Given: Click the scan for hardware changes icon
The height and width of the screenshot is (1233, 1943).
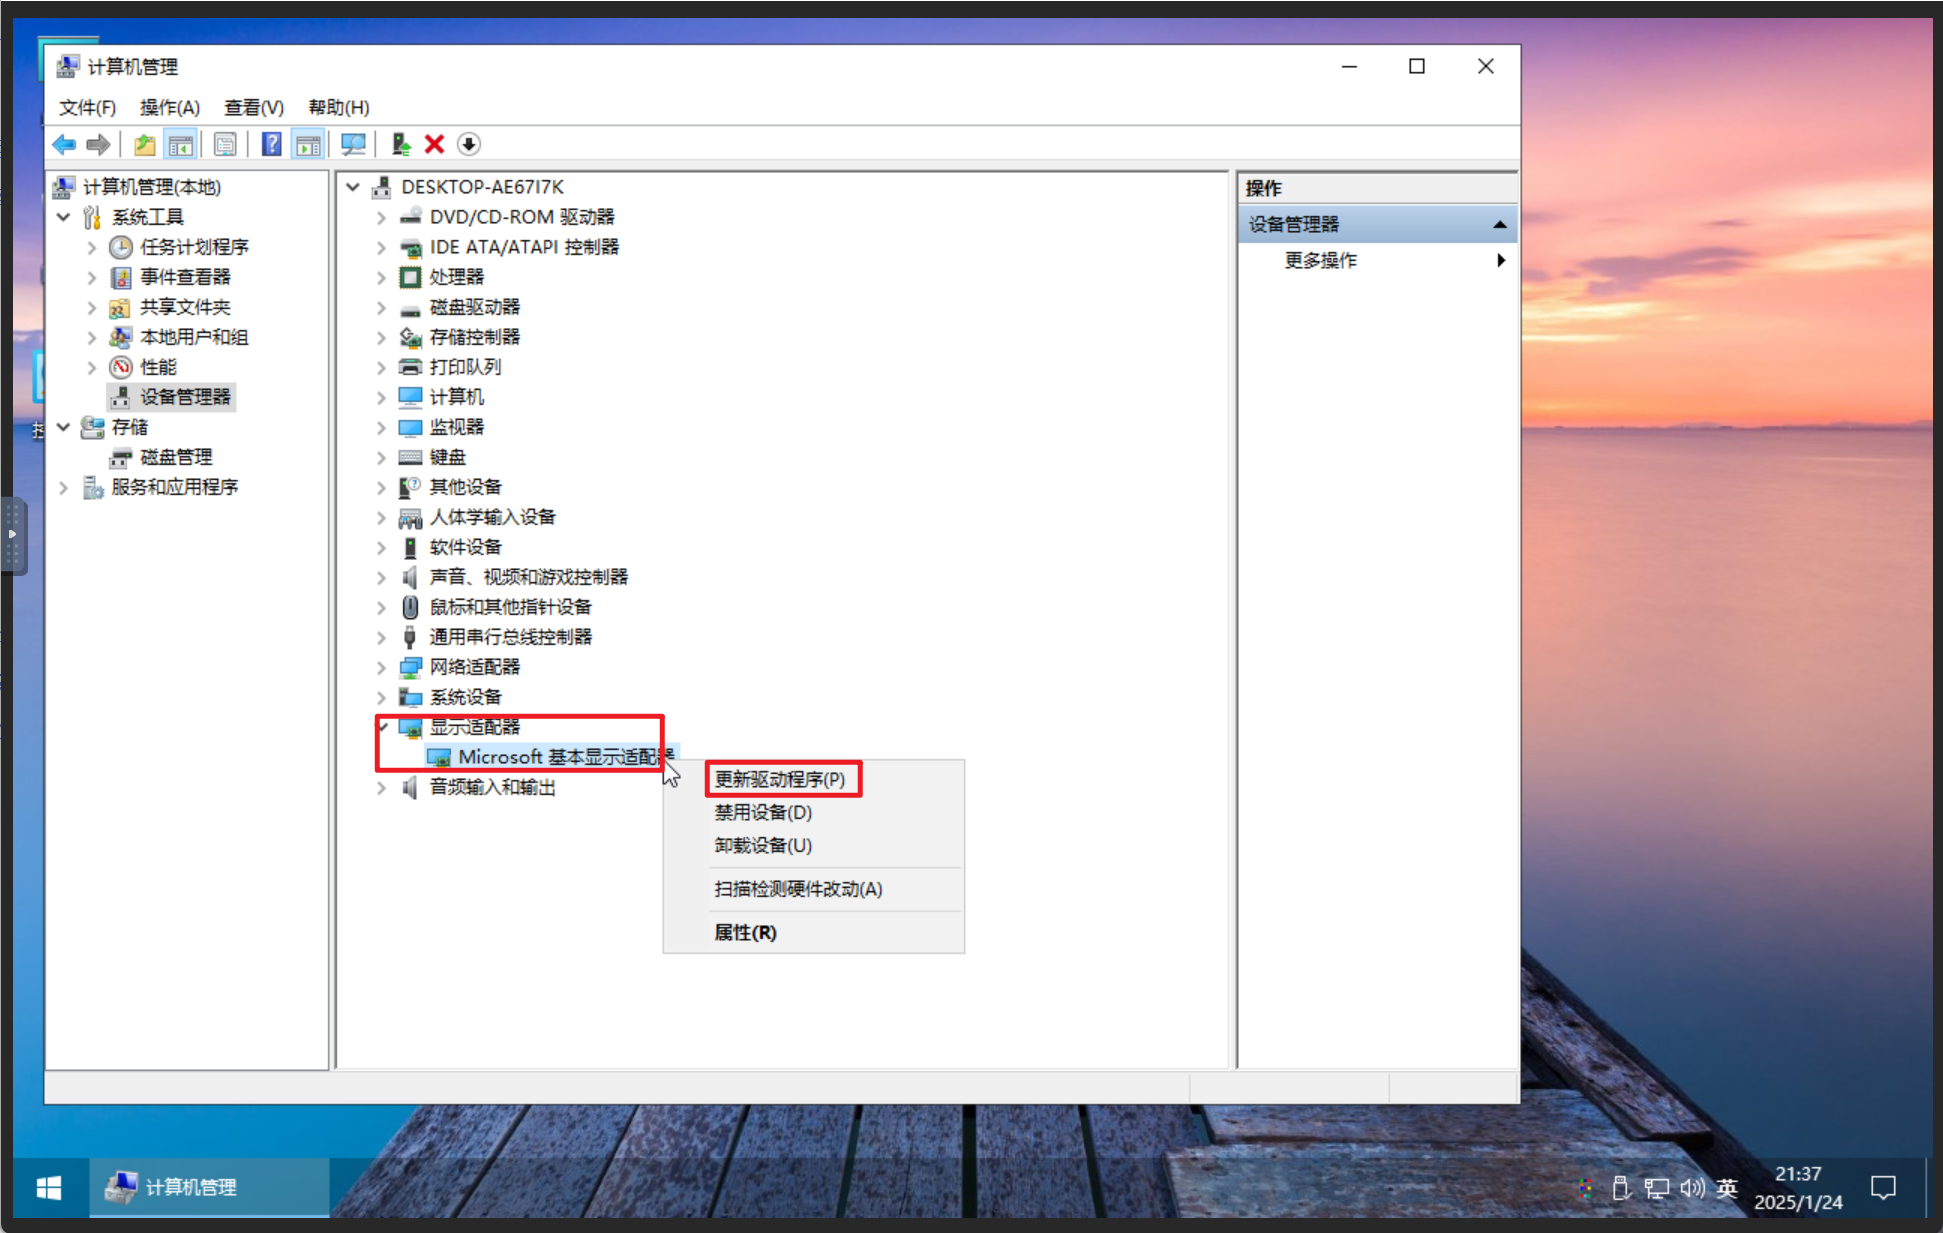Looking at the screenshot, I should (352, 144).
